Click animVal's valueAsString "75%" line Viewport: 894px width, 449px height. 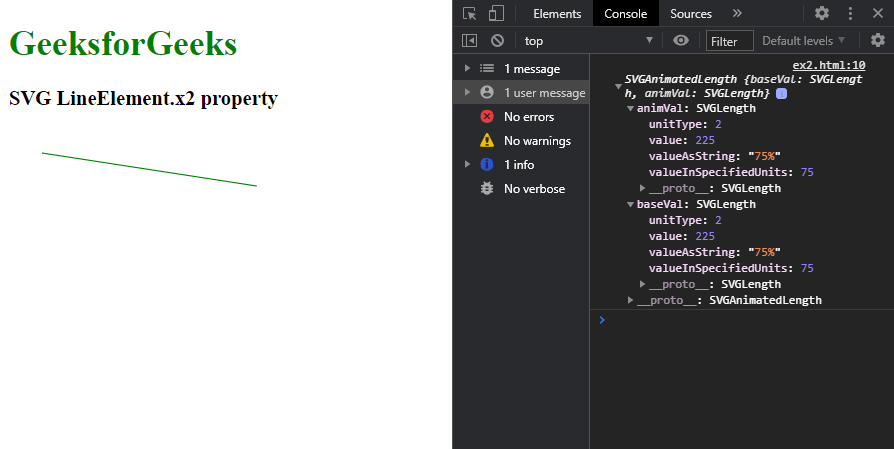pos(714,156)
